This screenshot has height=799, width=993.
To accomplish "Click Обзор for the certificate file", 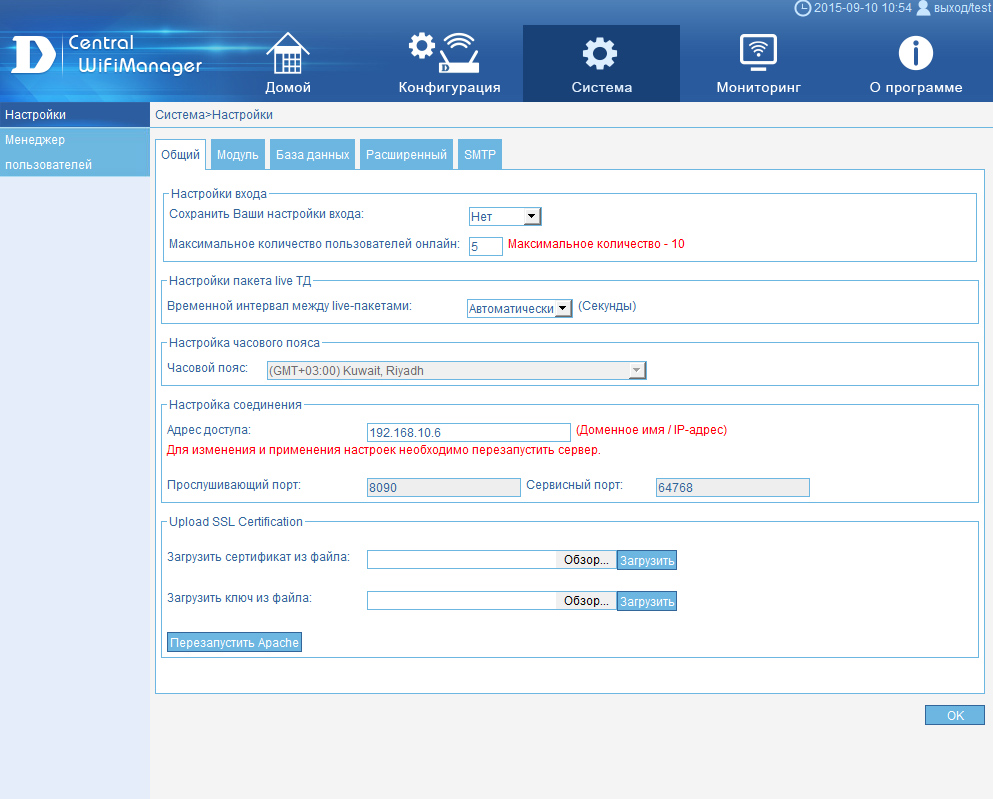I will 586,560.
